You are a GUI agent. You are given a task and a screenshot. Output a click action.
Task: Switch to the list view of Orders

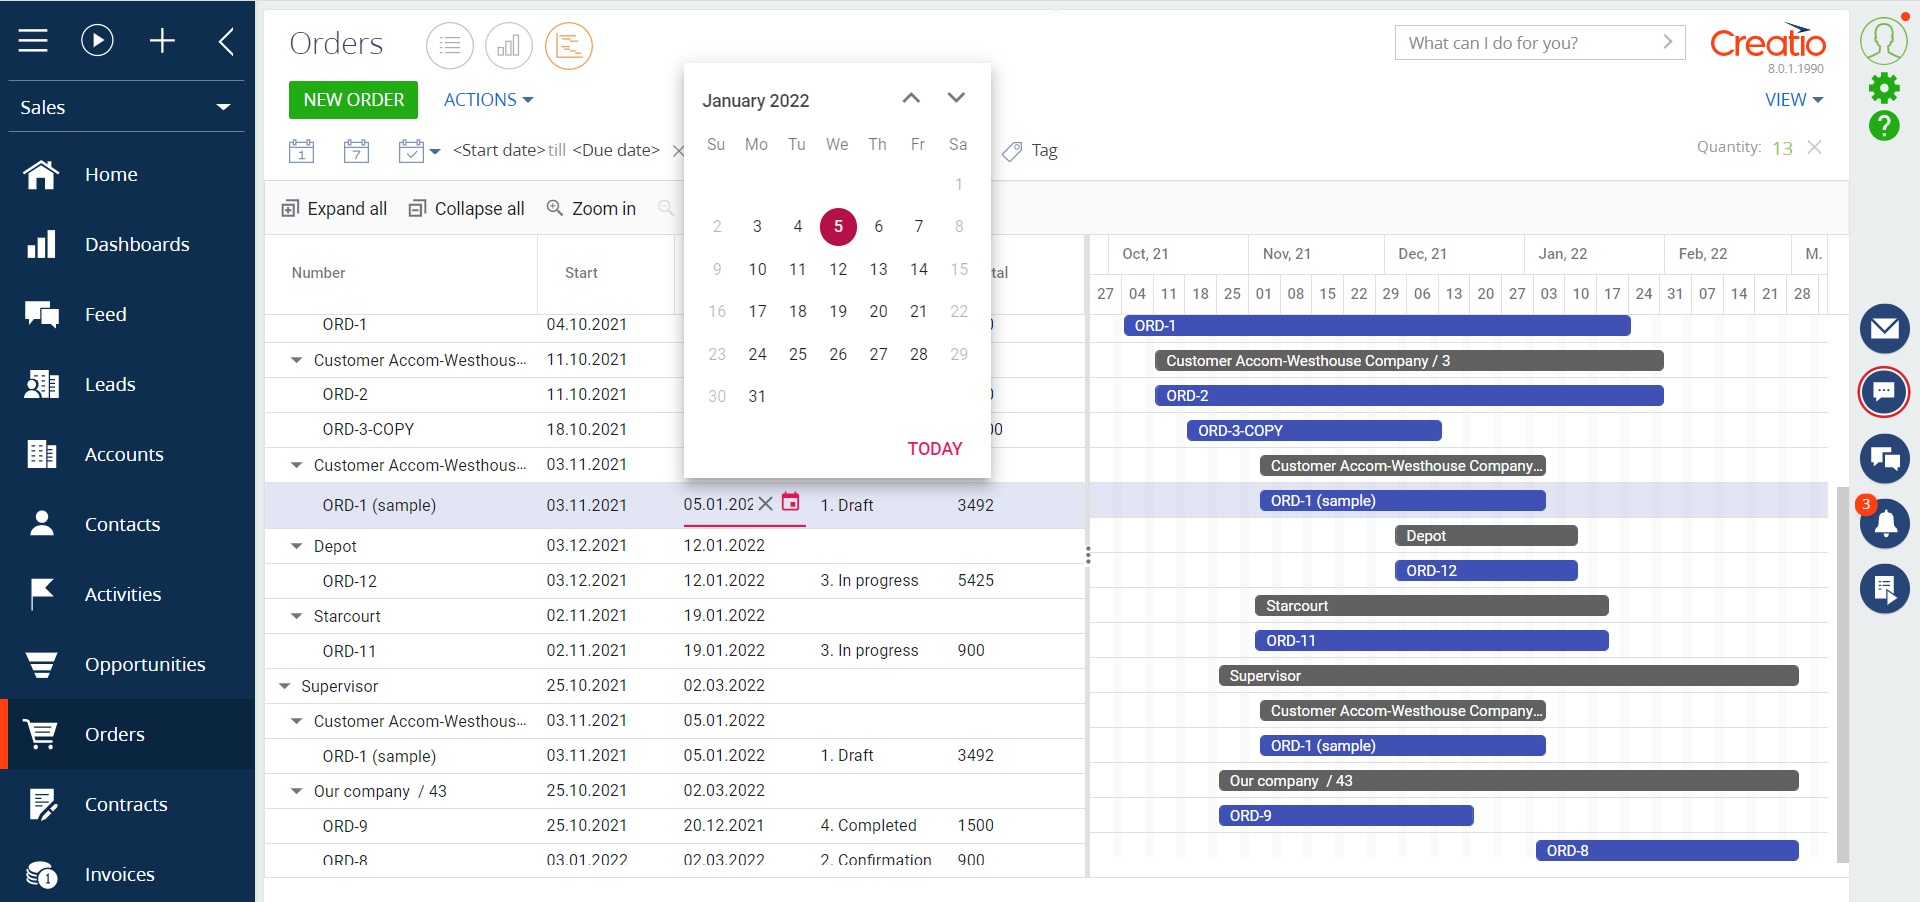click(x=449, y=45)
